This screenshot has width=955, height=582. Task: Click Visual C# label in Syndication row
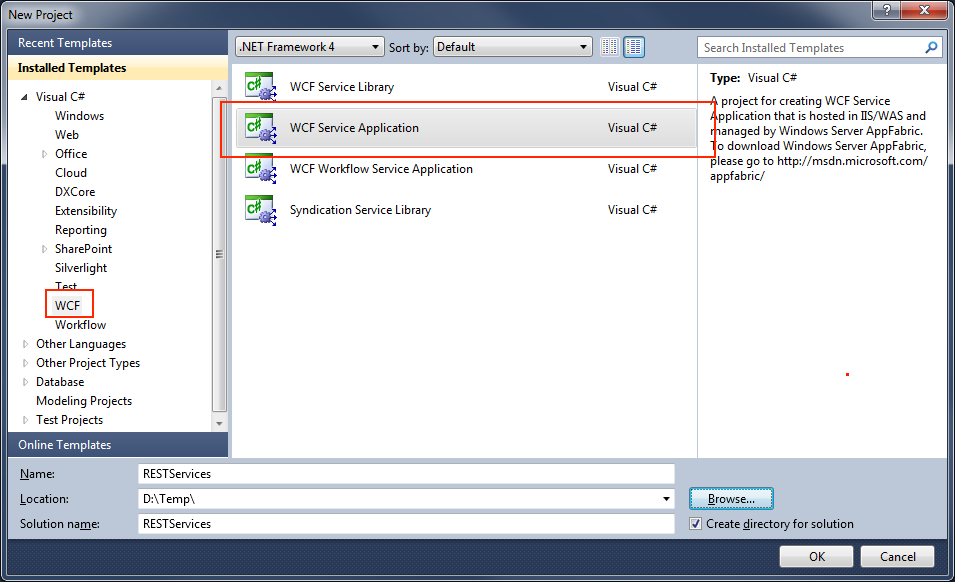[x=632, y=210]
